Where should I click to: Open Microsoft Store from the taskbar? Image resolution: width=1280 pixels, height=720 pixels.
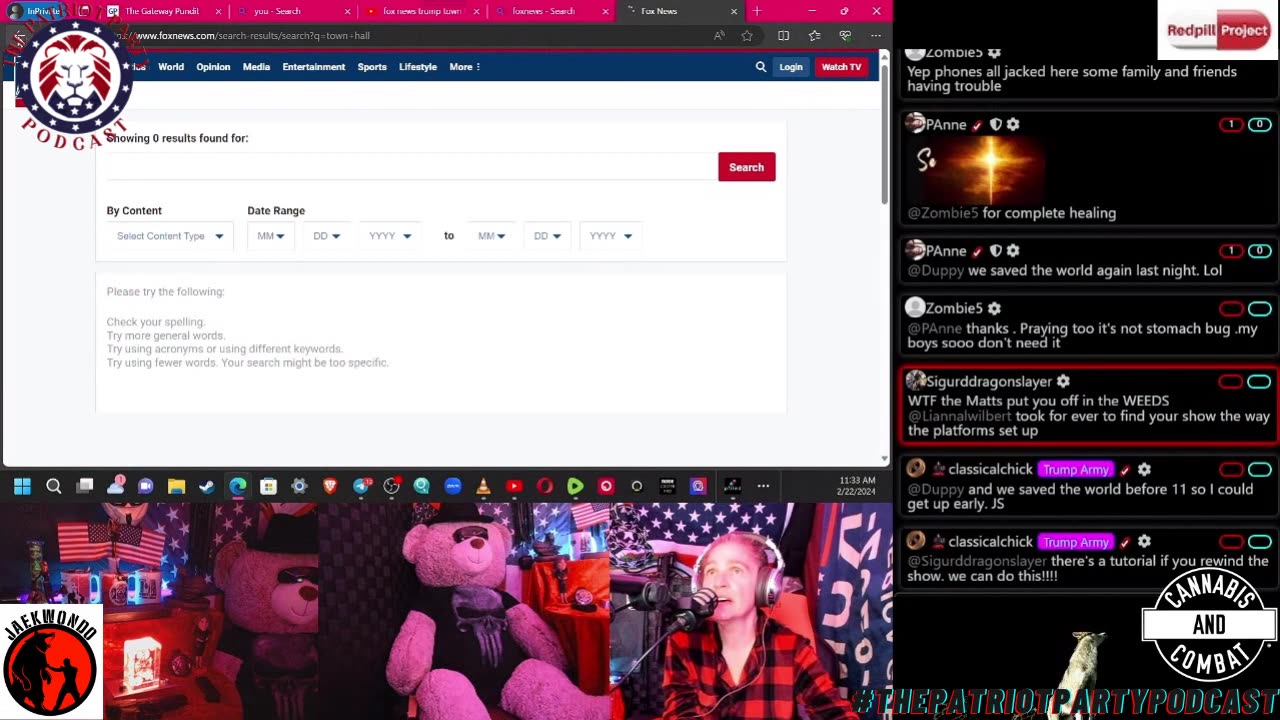click(x=268, y=486)
